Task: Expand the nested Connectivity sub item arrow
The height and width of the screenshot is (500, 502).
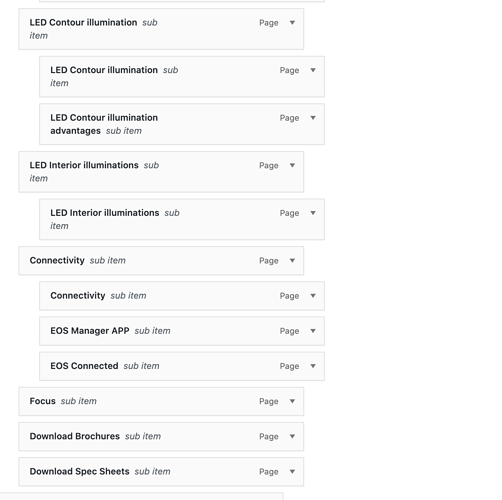Action: [x=313, y=296]
